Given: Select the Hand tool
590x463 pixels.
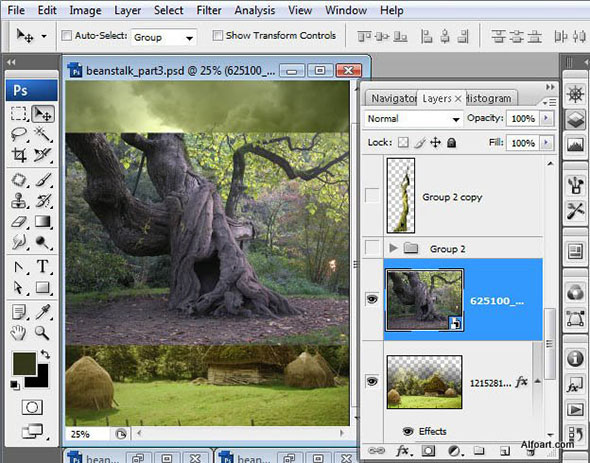Looking at the screenshot, I should click(18, 333).
